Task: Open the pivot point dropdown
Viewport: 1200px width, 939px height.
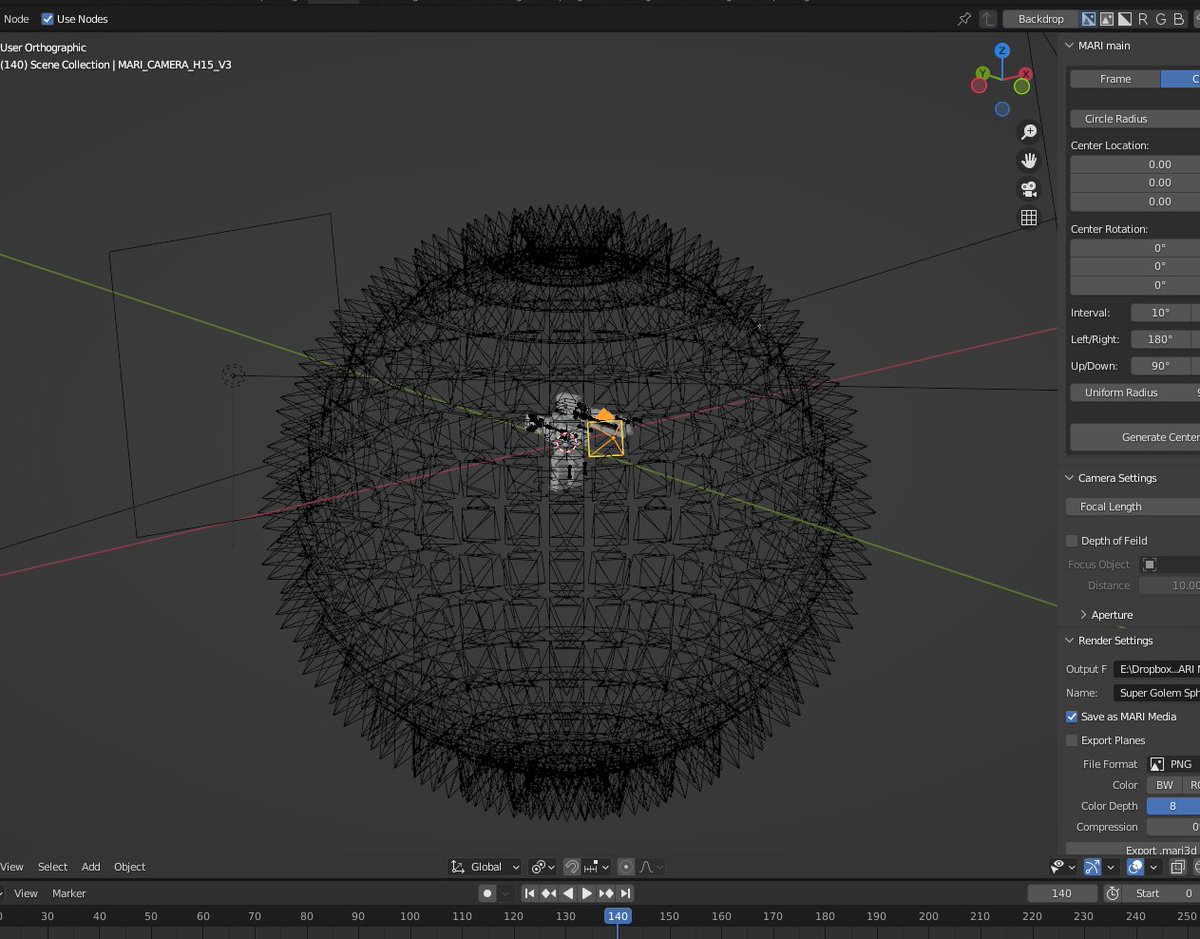Action: point(543,867)
